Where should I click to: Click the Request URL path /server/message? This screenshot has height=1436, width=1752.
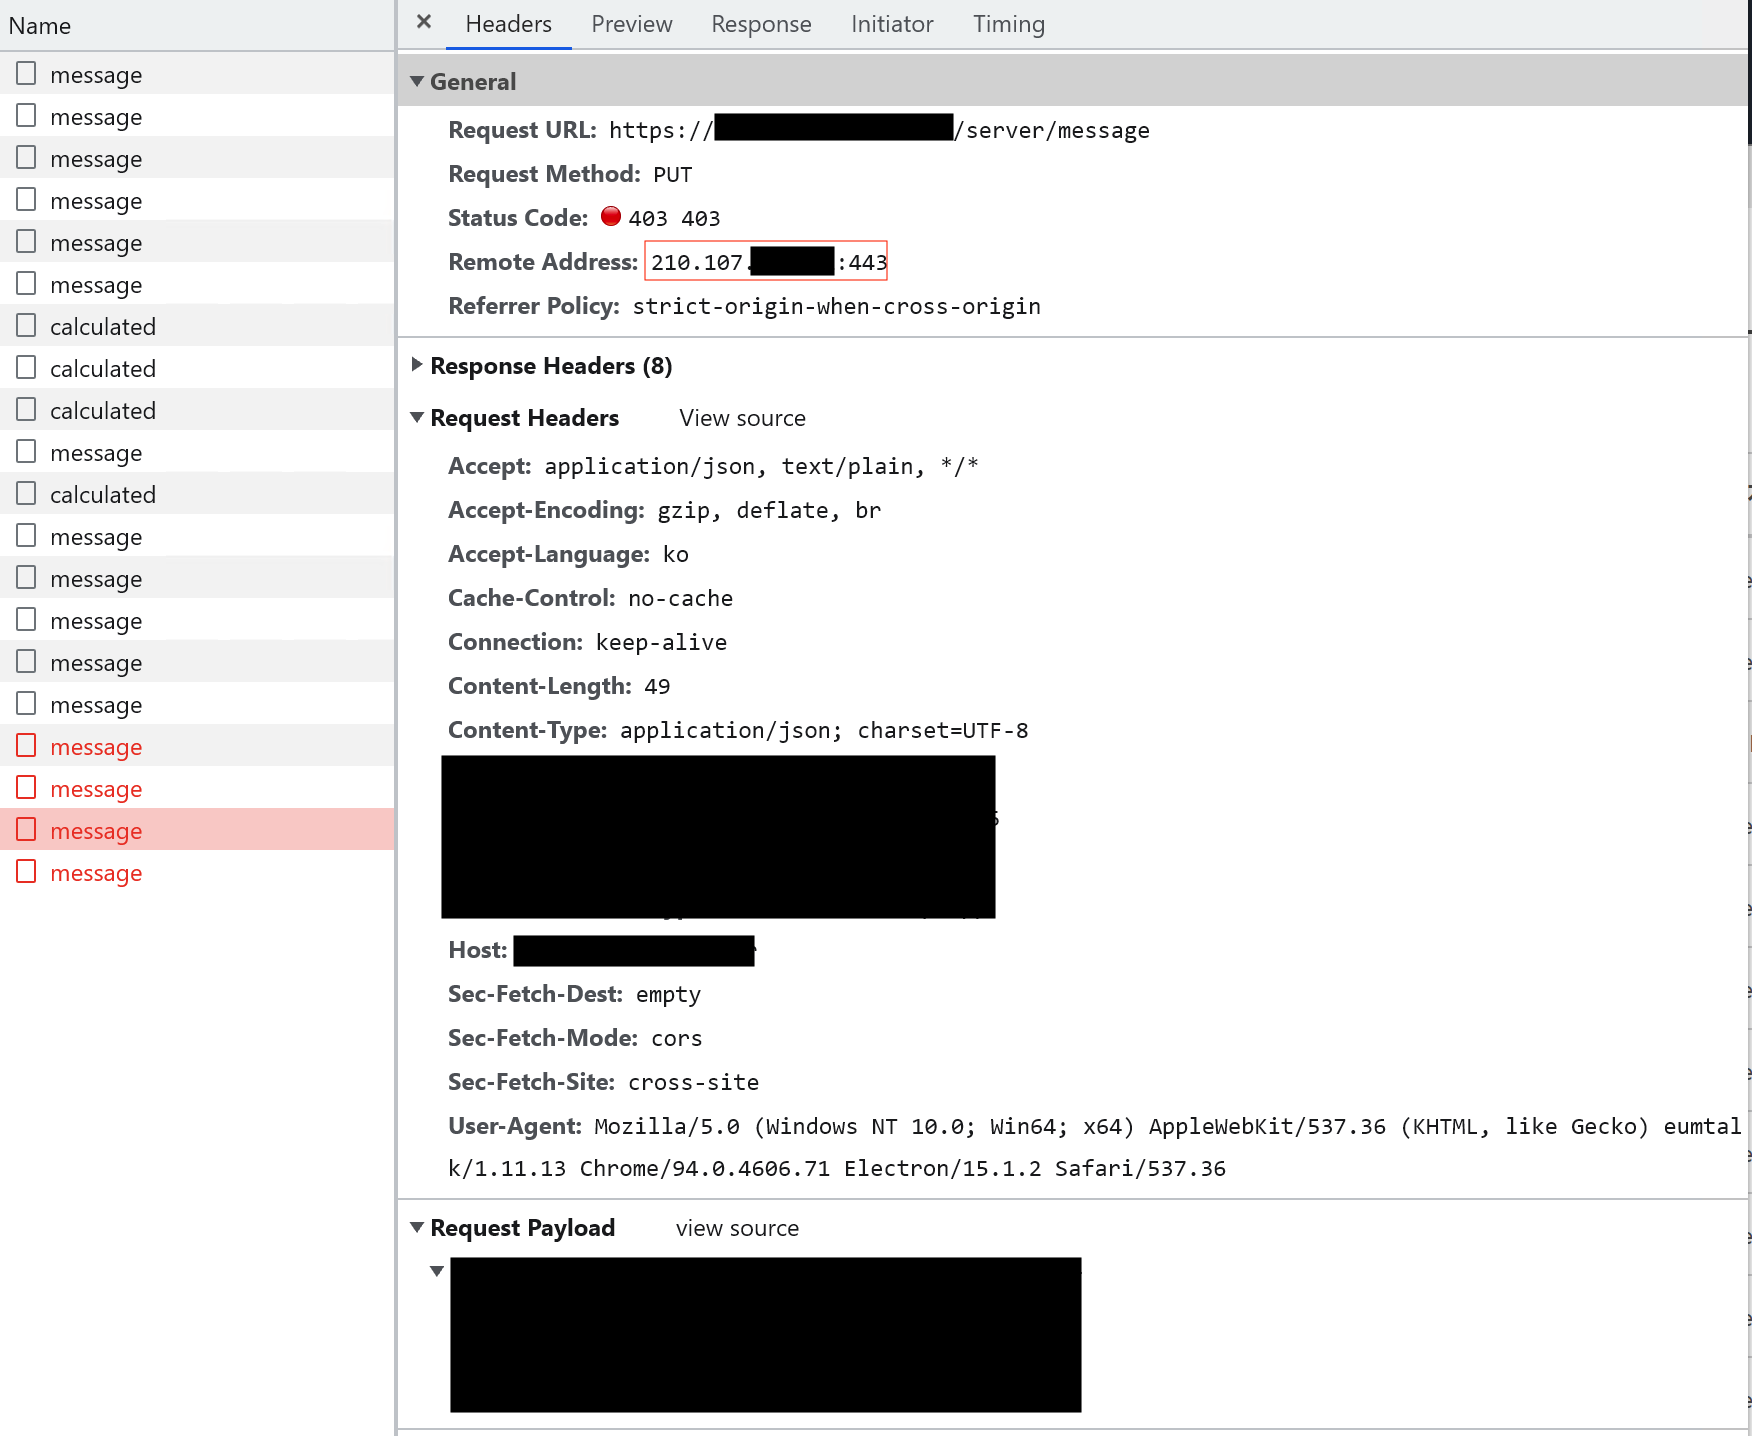[x=1052, y=130]
